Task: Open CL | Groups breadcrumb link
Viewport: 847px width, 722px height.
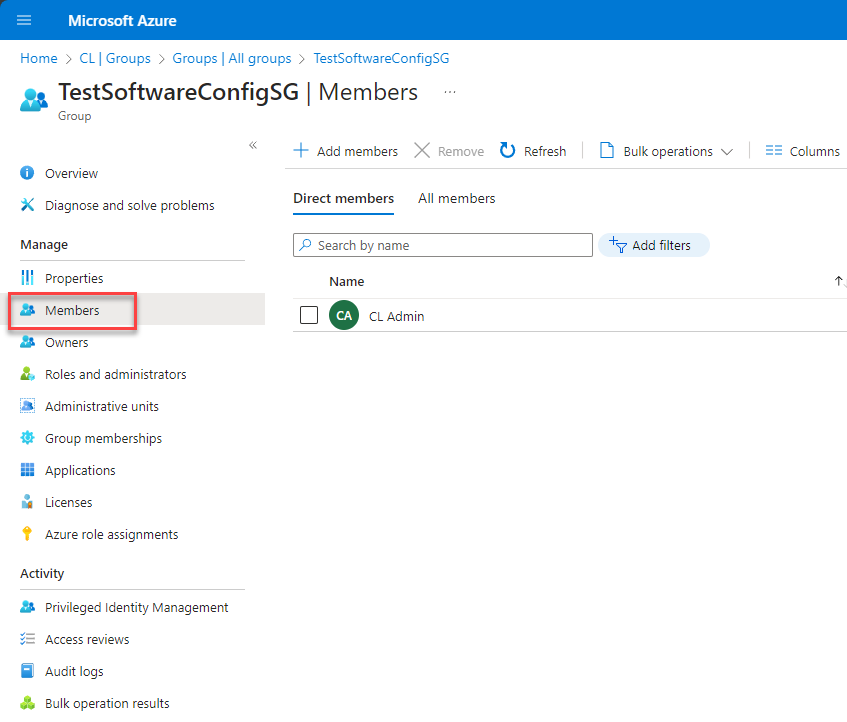Action: pyautogui.click(x=115, y=58)
